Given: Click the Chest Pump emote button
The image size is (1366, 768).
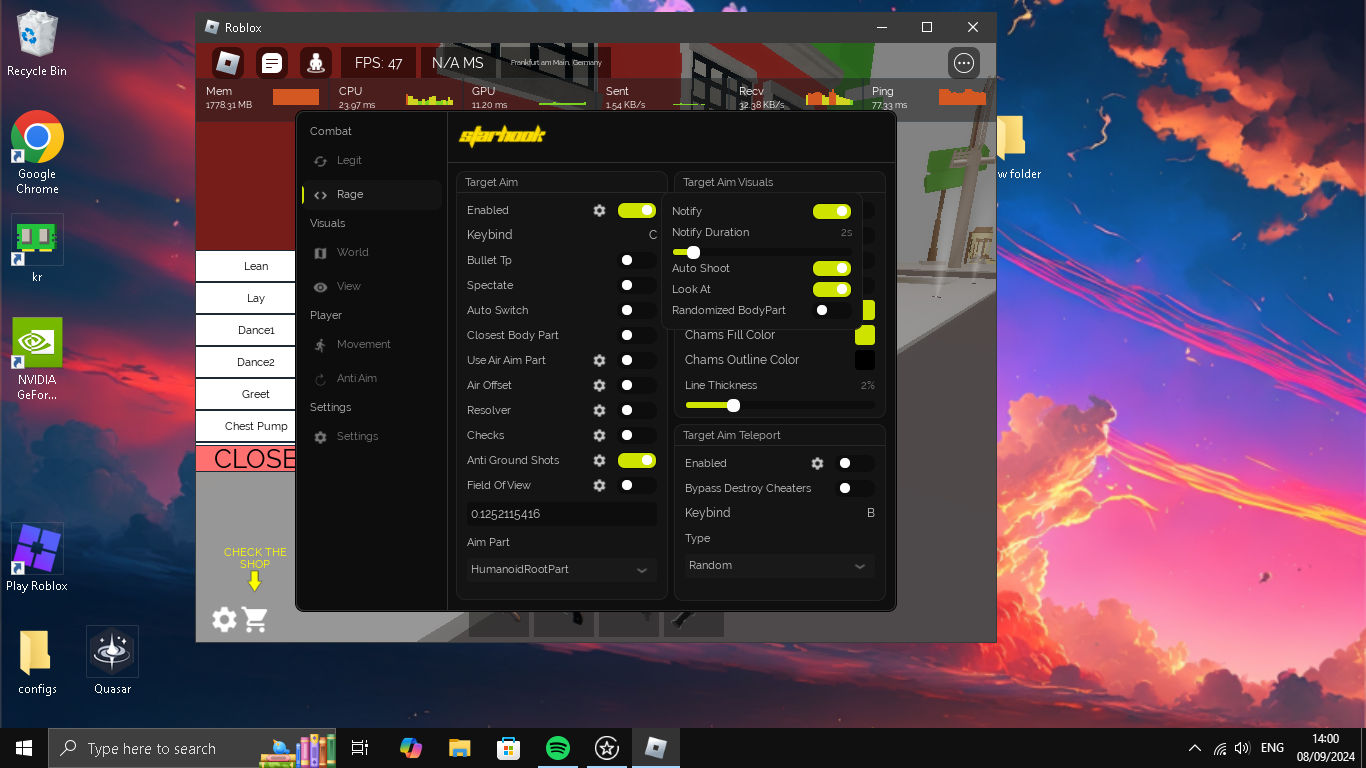Looking at the screenshot, I should [246, 426].
